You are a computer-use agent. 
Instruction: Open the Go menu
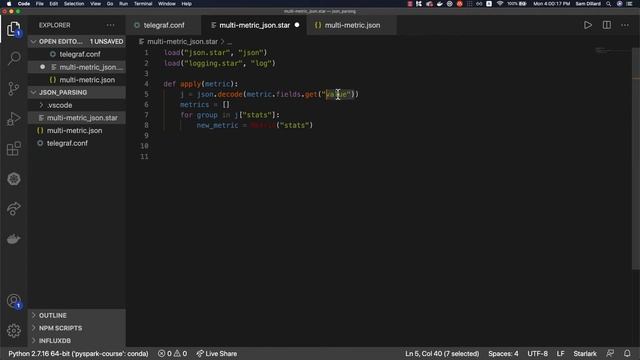(110, 4)
